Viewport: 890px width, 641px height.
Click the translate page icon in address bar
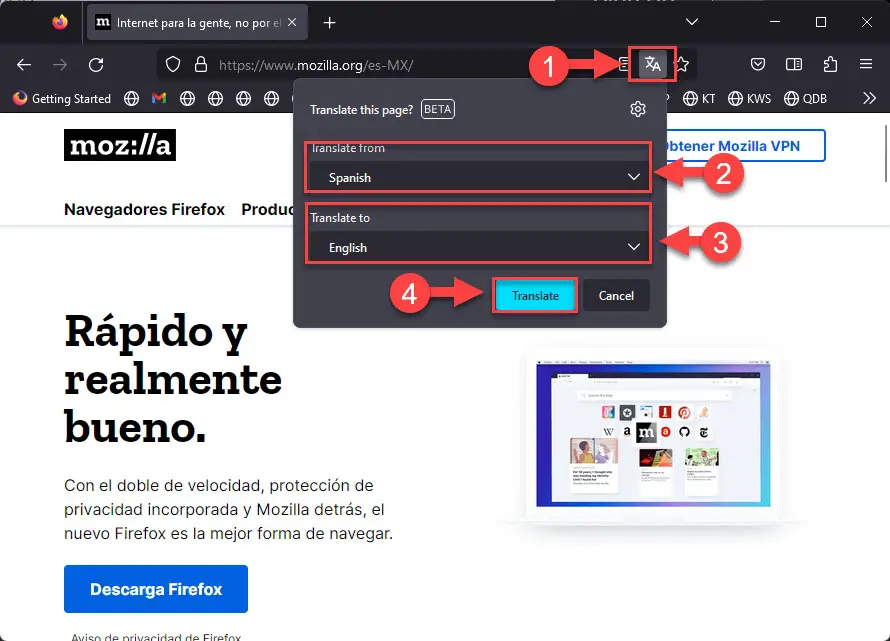point(652,64)
